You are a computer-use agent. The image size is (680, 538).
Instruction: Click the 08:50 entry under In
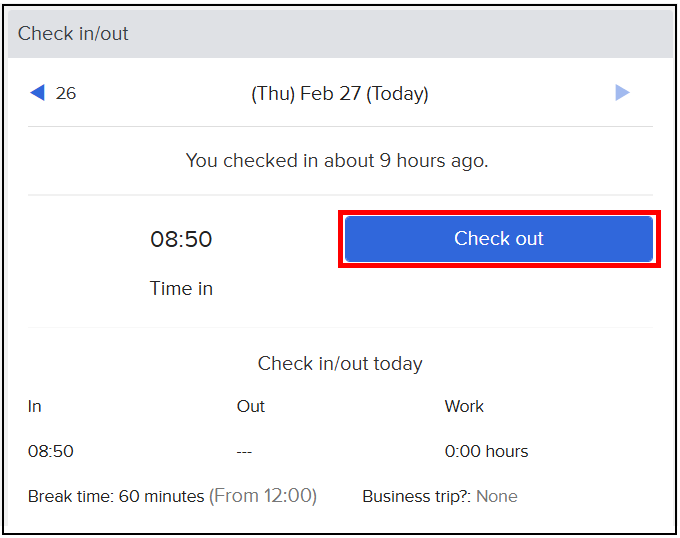click(x=51, y=451)
